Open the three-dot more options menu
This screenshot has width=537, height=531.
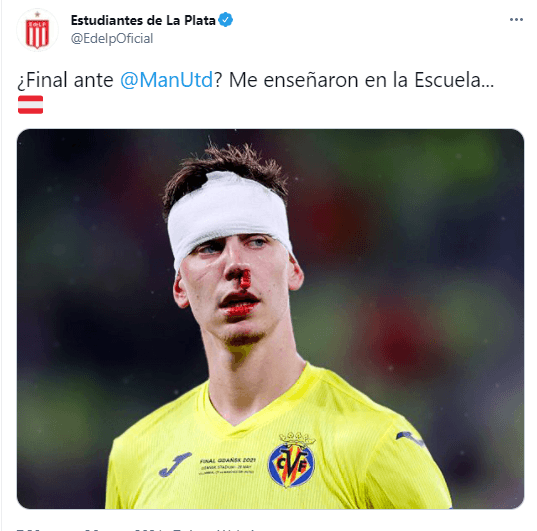(516, 20)
